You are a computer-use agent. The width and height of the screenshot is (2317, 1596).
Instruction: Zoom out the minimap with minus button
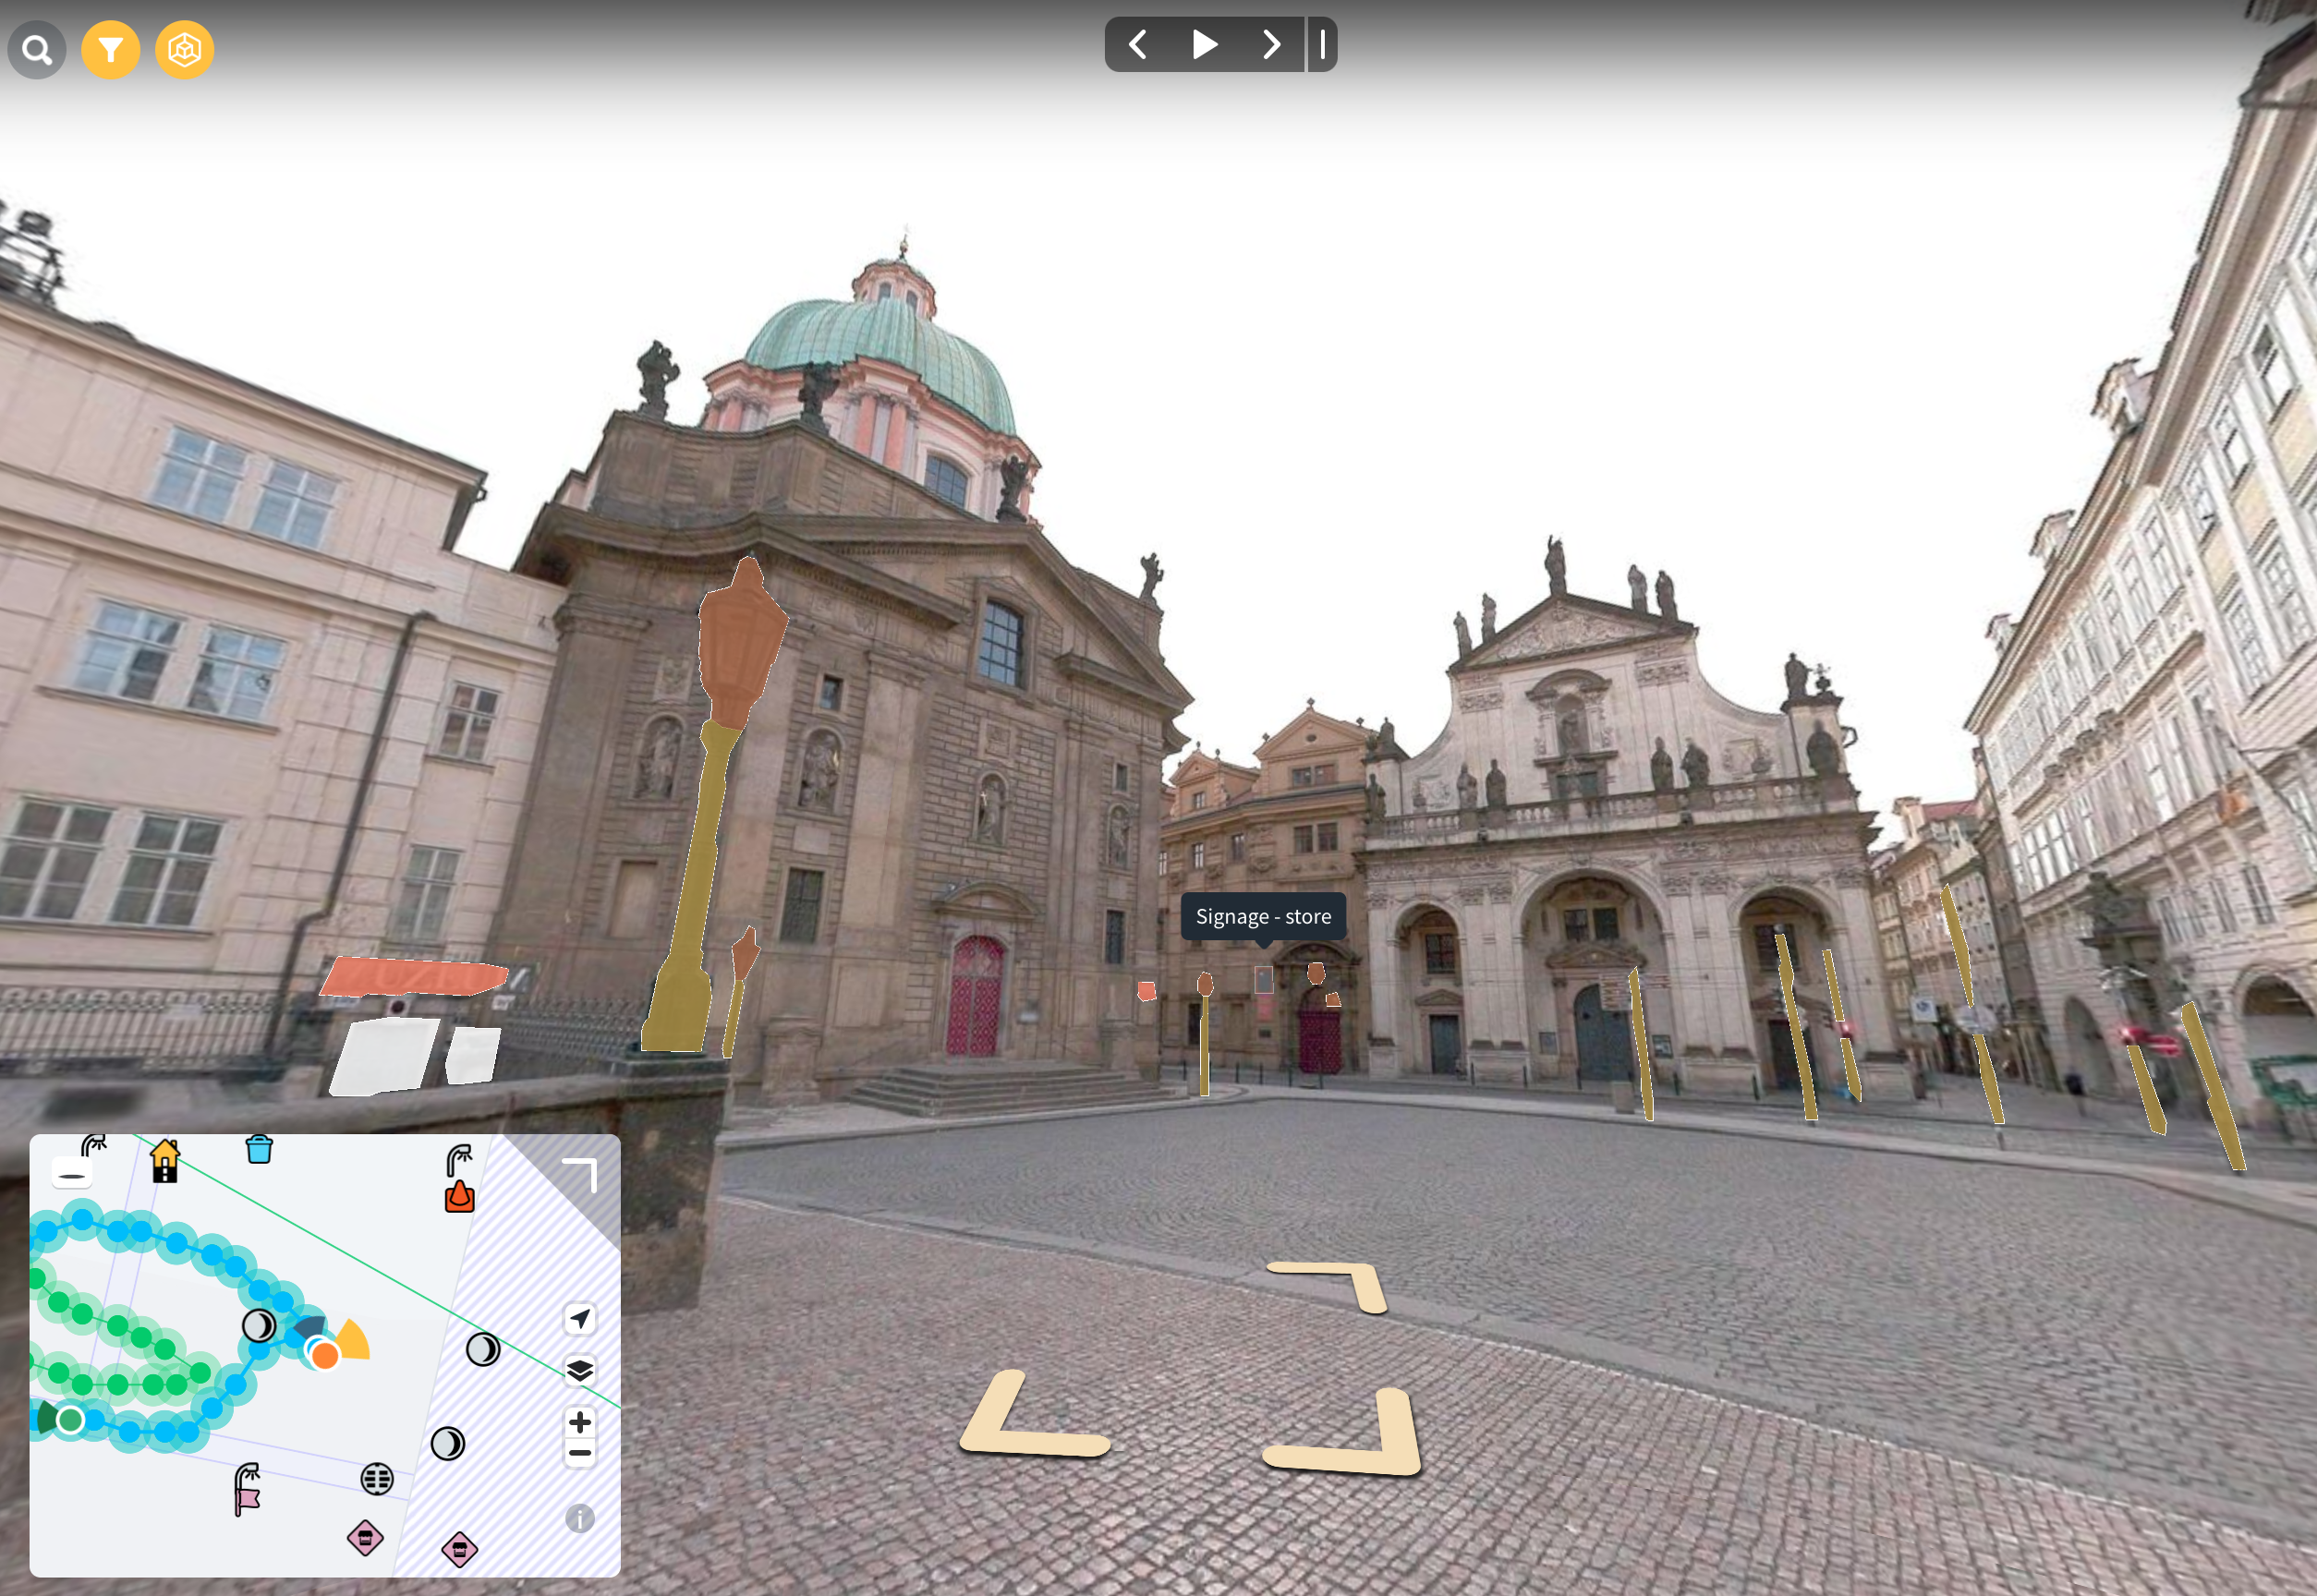click(580, 1453)
